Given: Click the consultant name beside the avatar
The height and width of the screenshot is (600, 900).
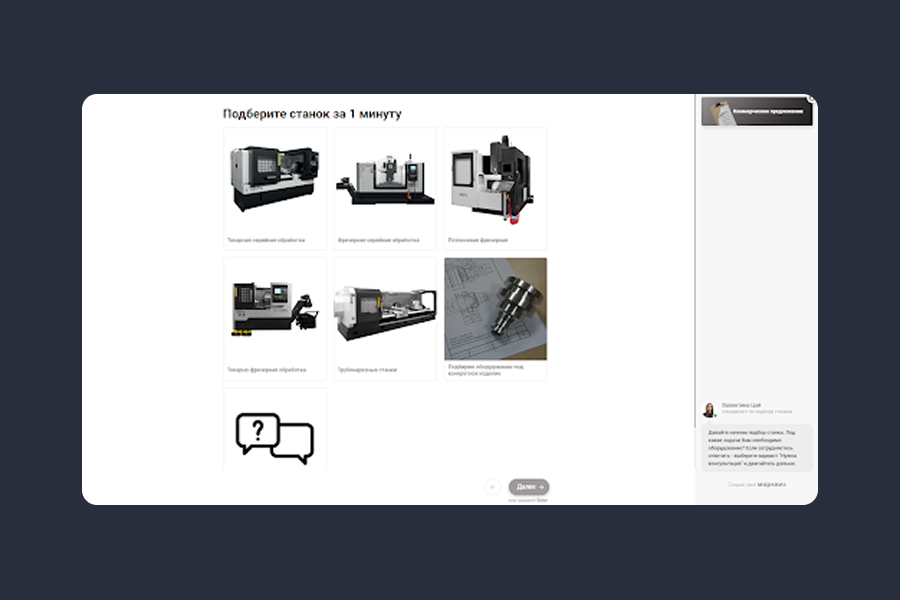Looking at the screenshot, I should 742,405.
